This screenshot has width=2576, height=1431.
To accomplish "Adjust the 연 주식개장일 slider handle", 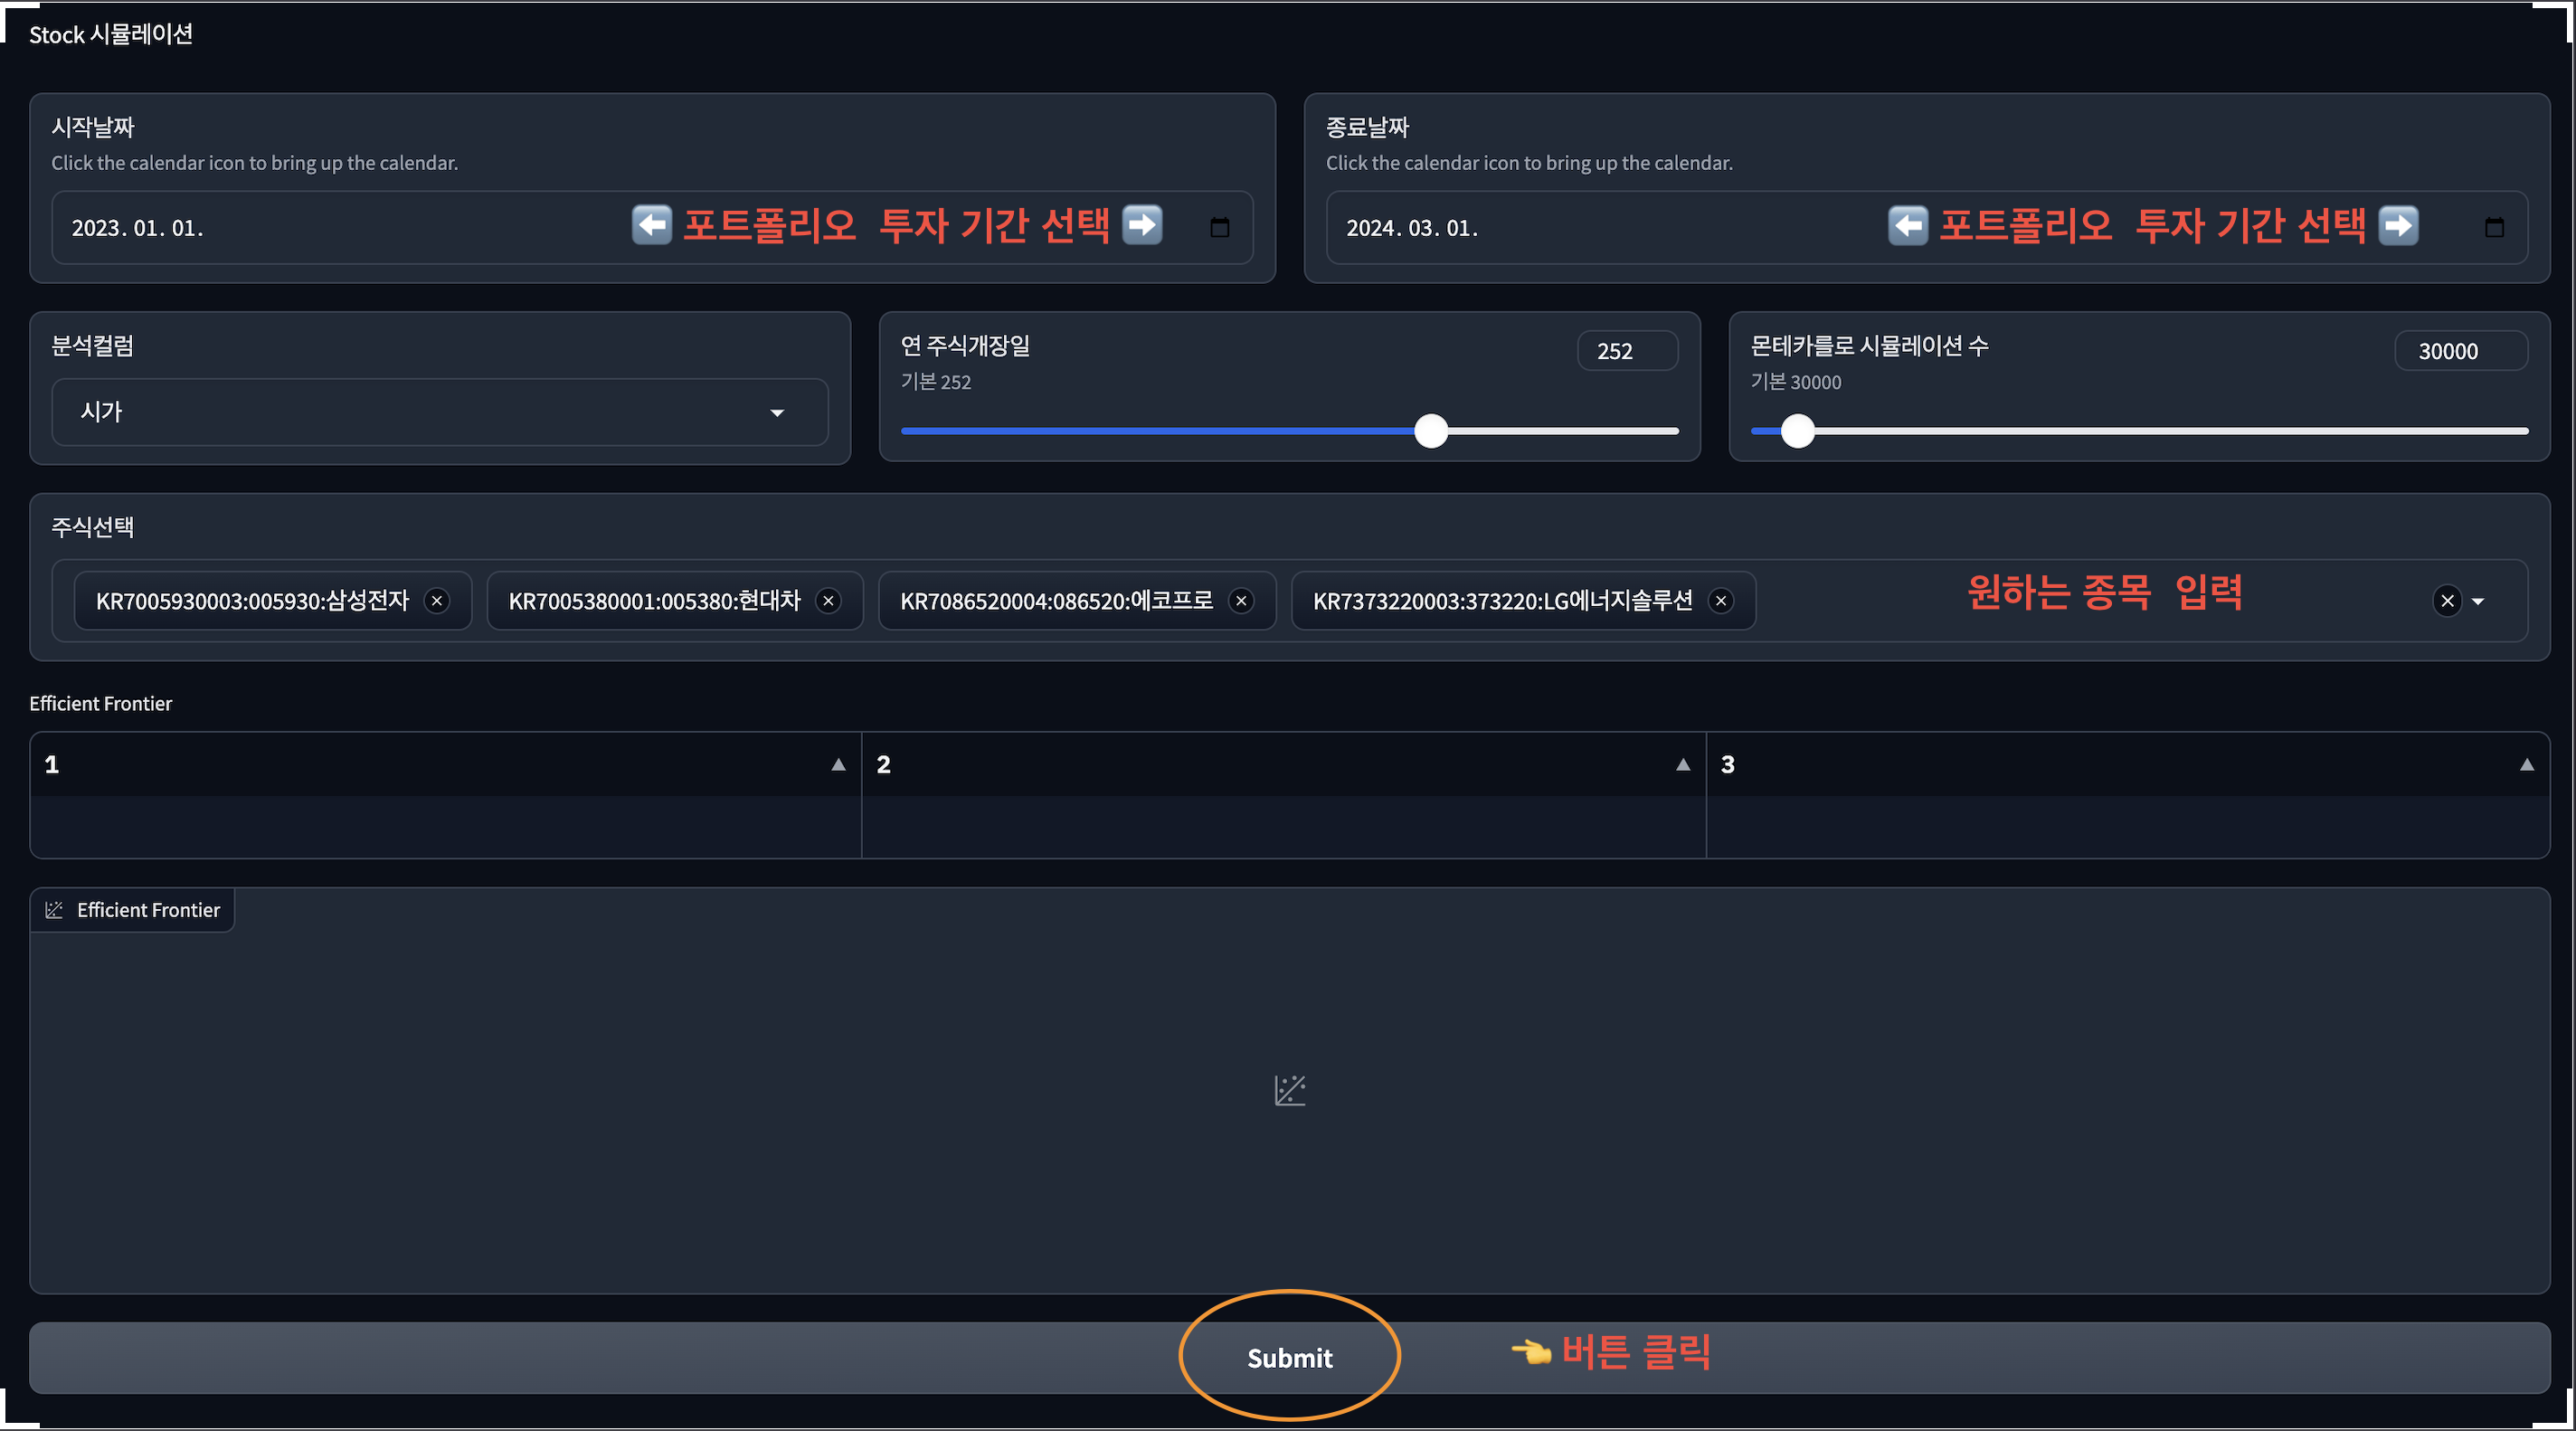I will [1431, 431].
